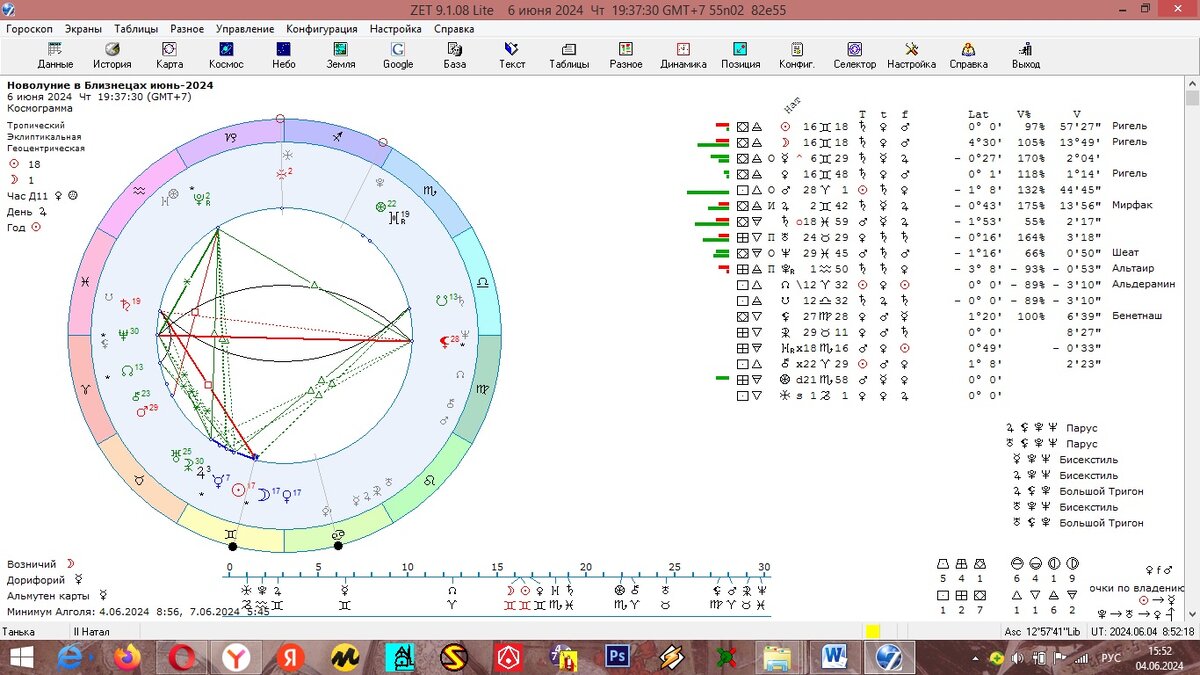This screenshot has height=675, width=1200.
Task: Open the Настройка tools icon
Action: (x=912, y=55)
